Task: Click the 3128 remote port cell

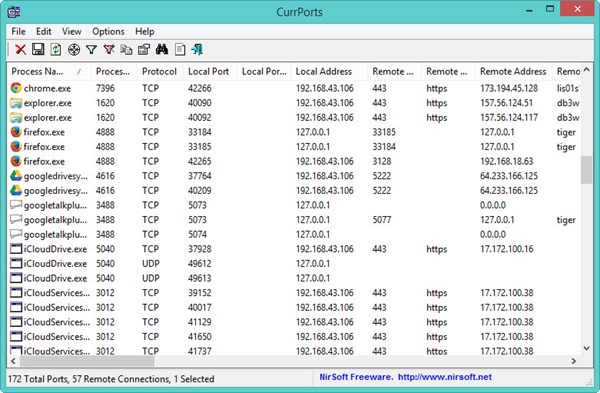Action: 382,161
